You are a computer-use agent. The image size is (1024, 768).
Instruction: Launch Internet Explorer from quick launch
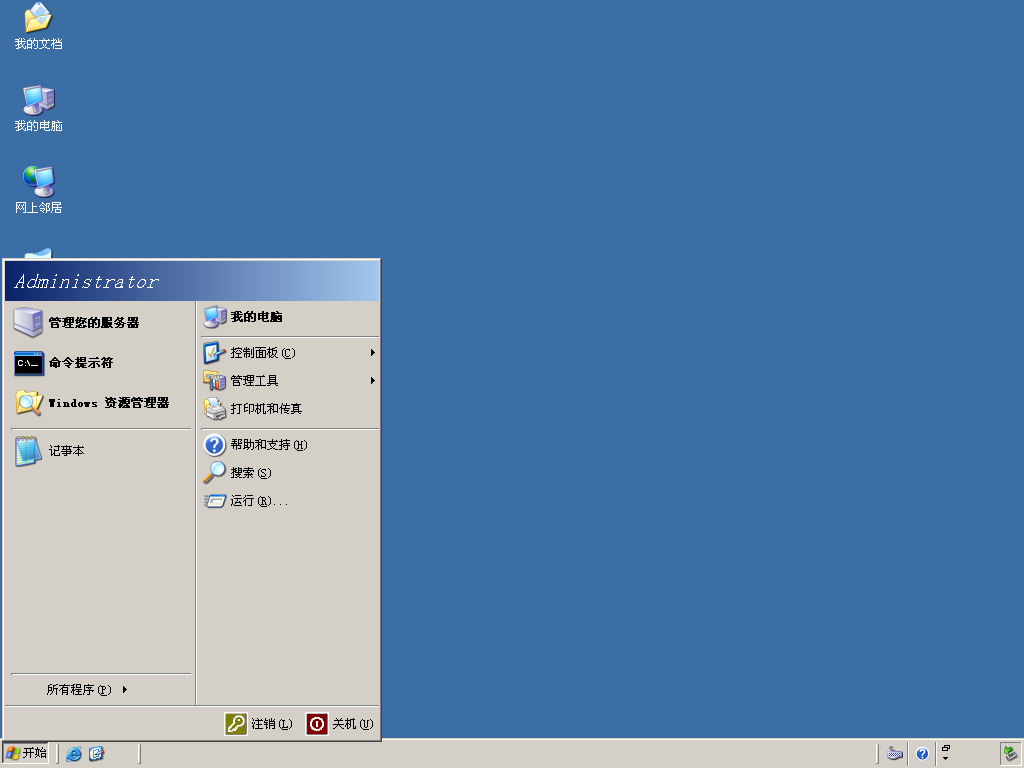[x=74, y=754]
